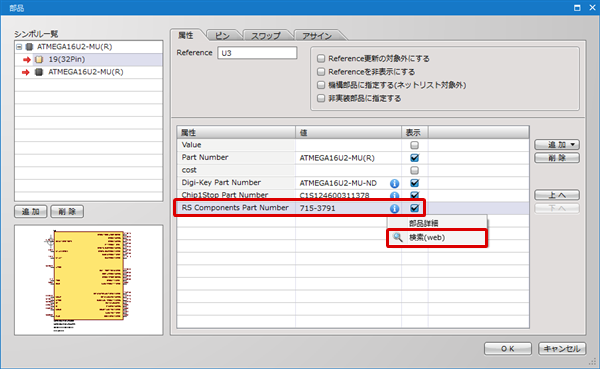Maximize the 部品 dialog window
This screenshot has width=600, height=369.
click(577, 8)
